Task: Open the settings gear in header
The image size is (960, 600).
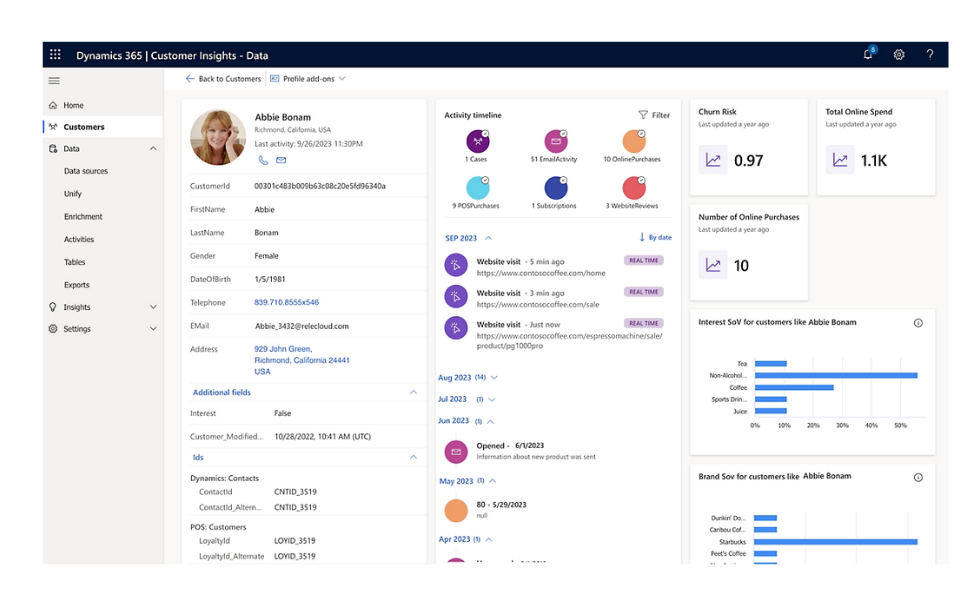Action: pyautogui.click(x=899, y=54)
